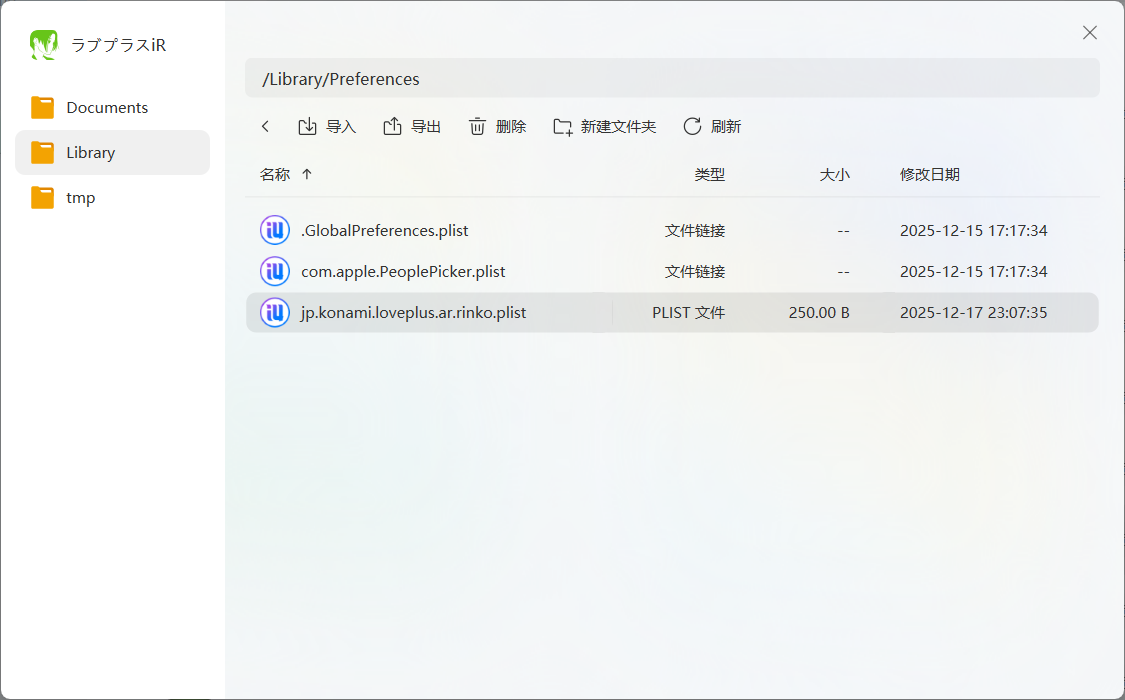Click the ラブプラスiR app title text
This screenshot has width=1125, height=700.
pyautogui.click(x=118, y=45)
